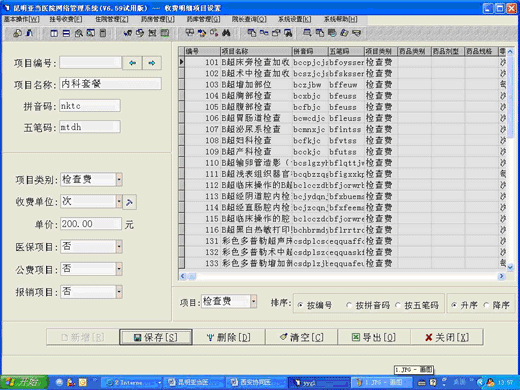Open the 公费项目 dropdown
520x390 pixels.
(119, 269)
